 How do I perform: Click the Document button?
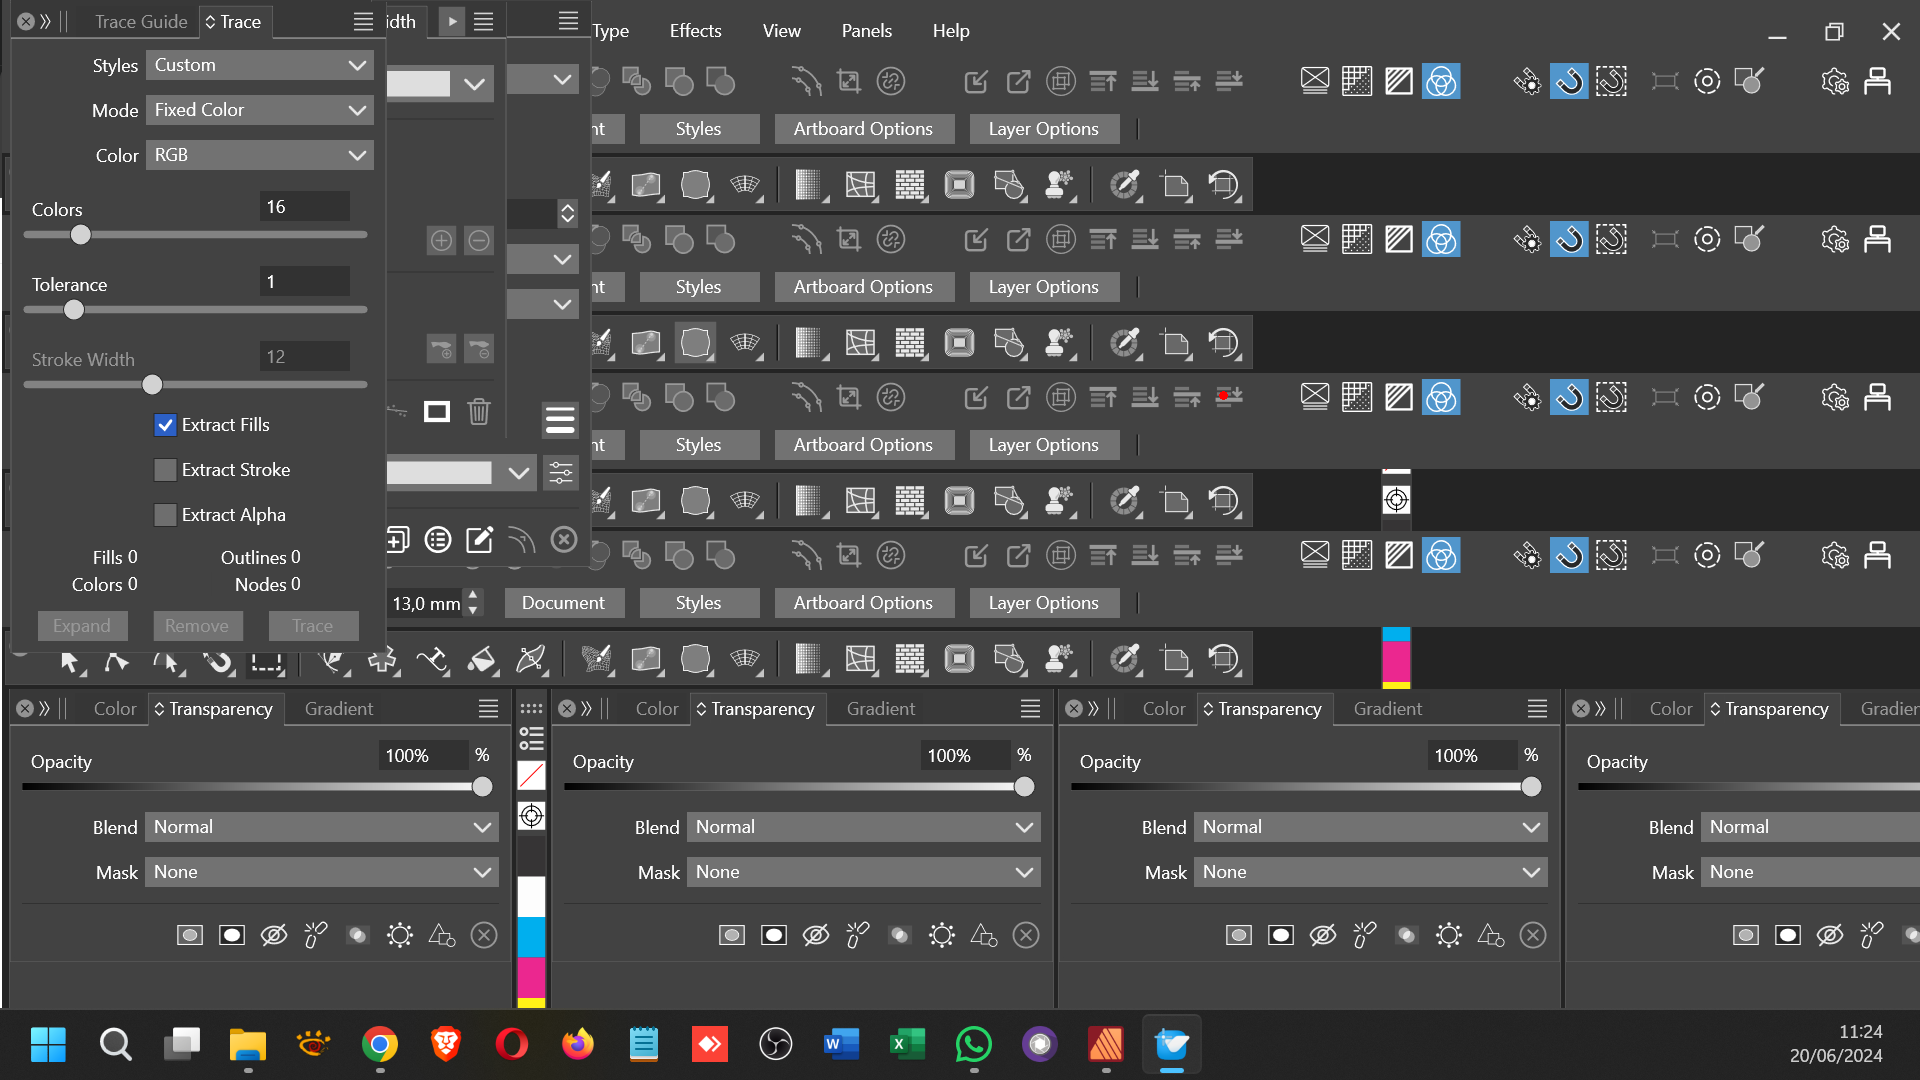[563, 603]
